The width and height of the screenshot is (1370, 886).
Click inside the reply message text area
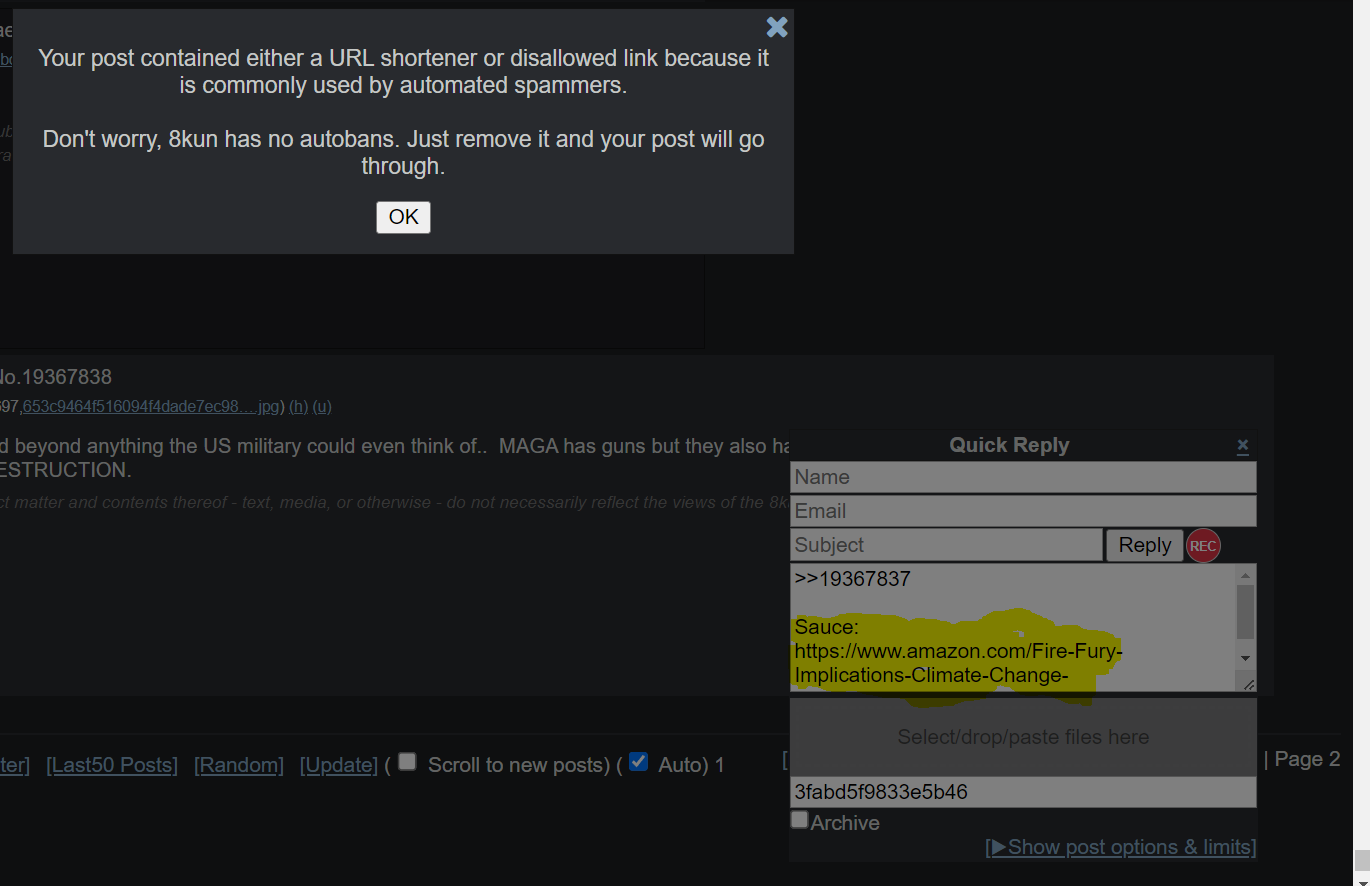pyautogui.click(x=1013, y=627)
